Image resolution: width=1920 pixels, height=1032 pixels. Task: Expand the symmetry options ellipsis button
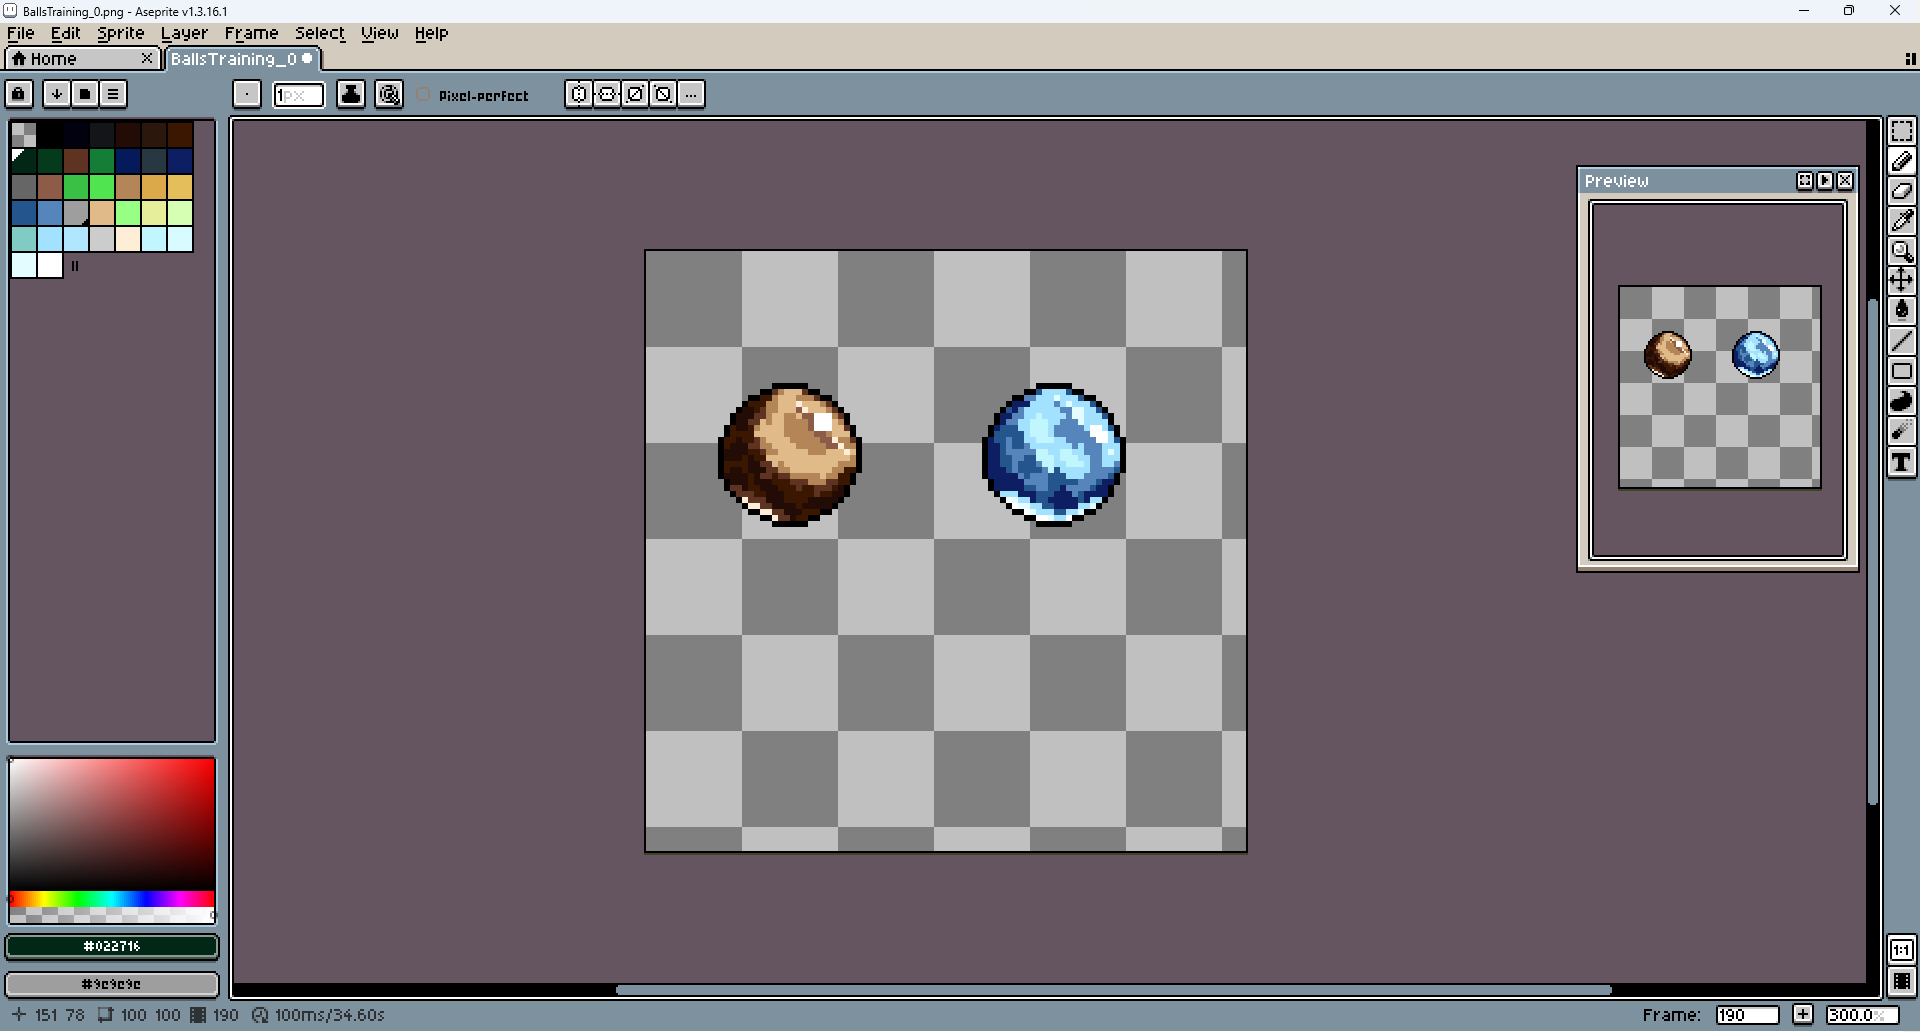coord(692,94)
